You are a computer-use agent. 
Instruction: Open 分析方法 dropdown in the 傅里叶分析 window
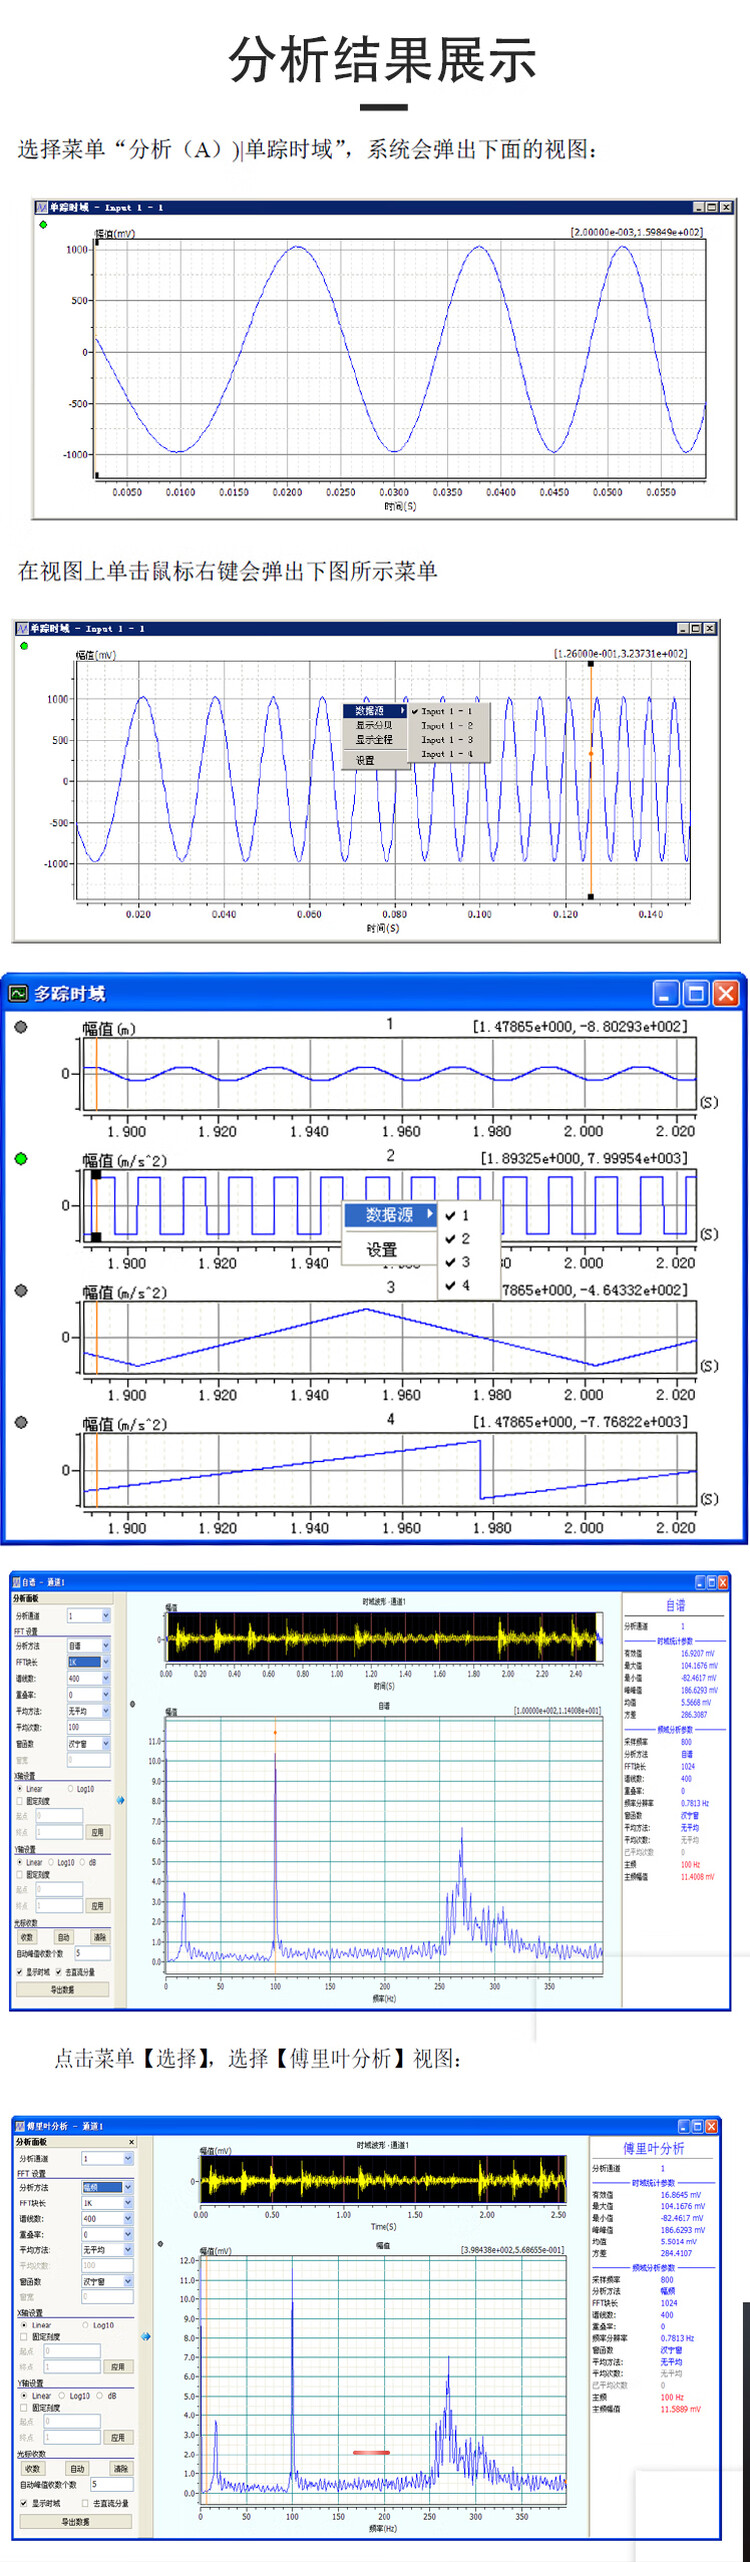tap(108, 2187)
